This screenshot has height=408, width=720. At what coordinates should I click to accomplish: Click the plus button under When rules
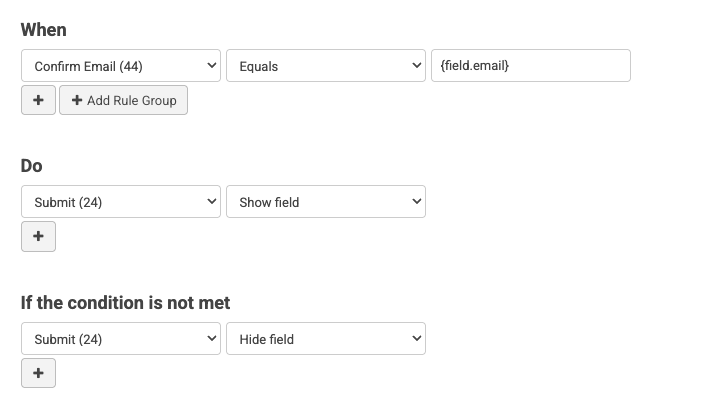point(38,100)
